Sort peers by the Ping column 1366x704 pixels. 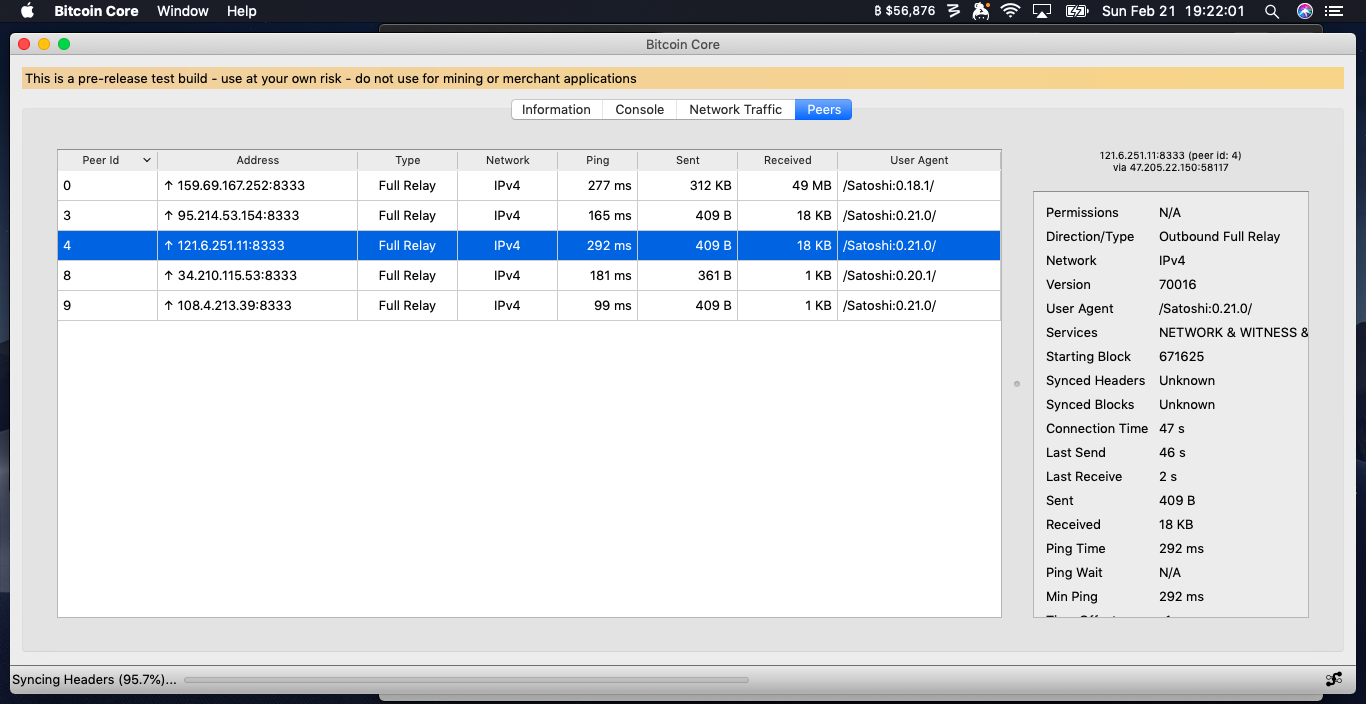tap(597, 160)
